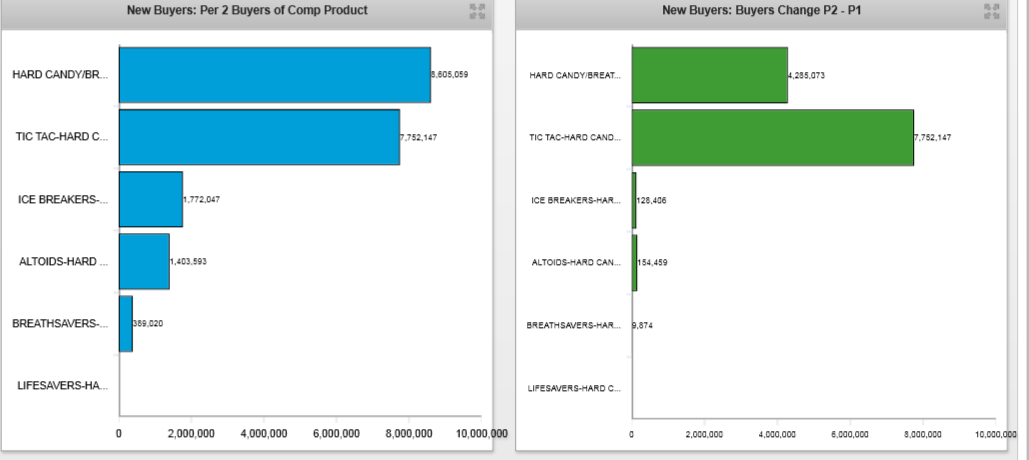Click the blue ICE BREAKERS bar
This screenshot has height=460, width=1029.
150,199
